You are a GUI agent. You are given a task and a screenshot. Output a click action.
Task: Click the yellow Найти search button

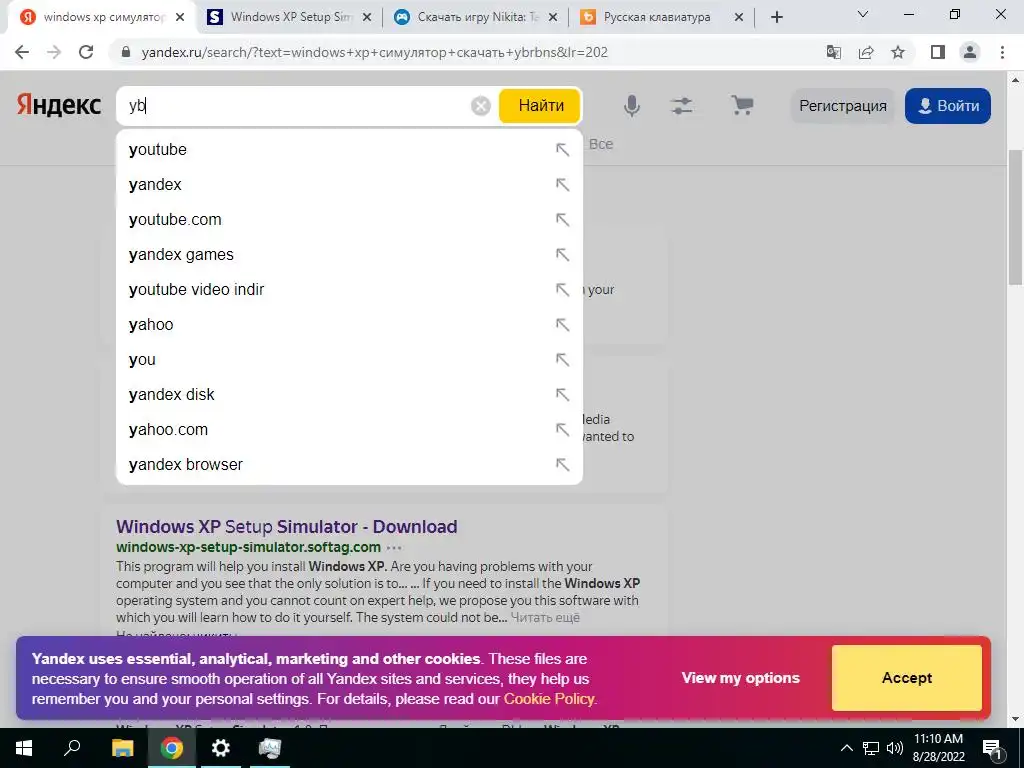pyautogui.click(x=540, y=106)
